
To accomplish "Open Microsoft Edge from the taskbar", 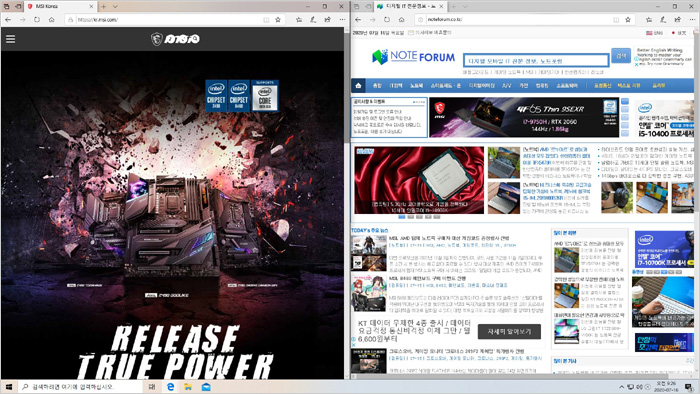I will tap(171, 387).
